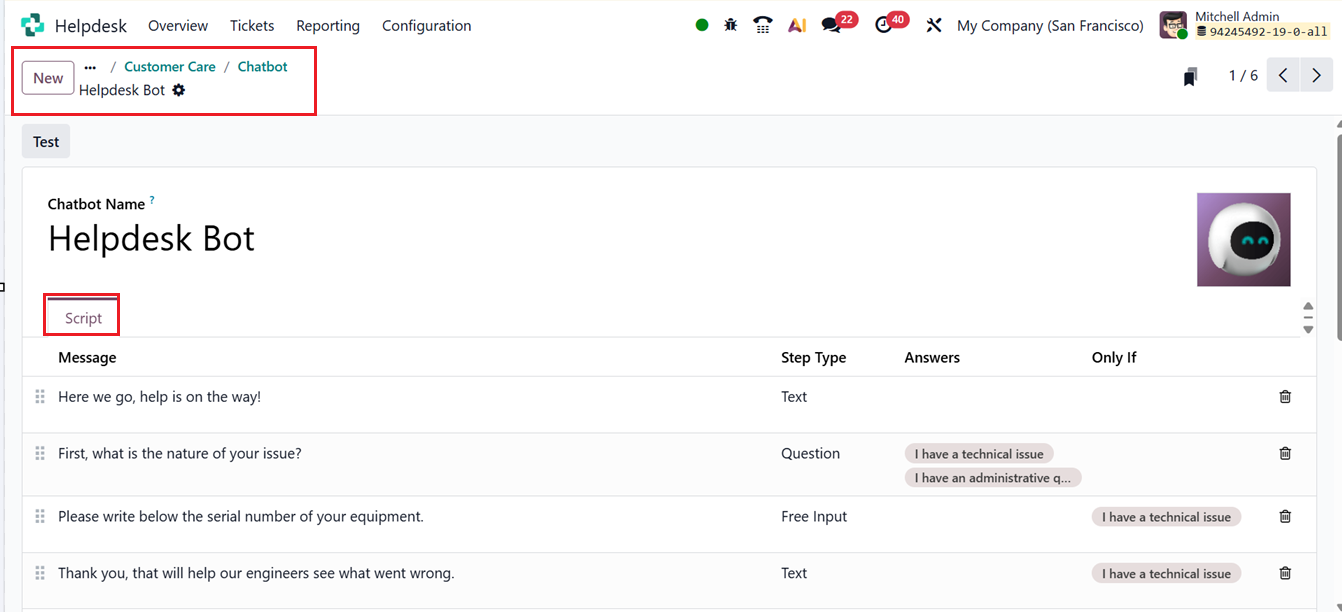The height and width of the screenshot is (612, 1342).
Task: Open the activities clock with 40 pending
Action: (884, 25)
